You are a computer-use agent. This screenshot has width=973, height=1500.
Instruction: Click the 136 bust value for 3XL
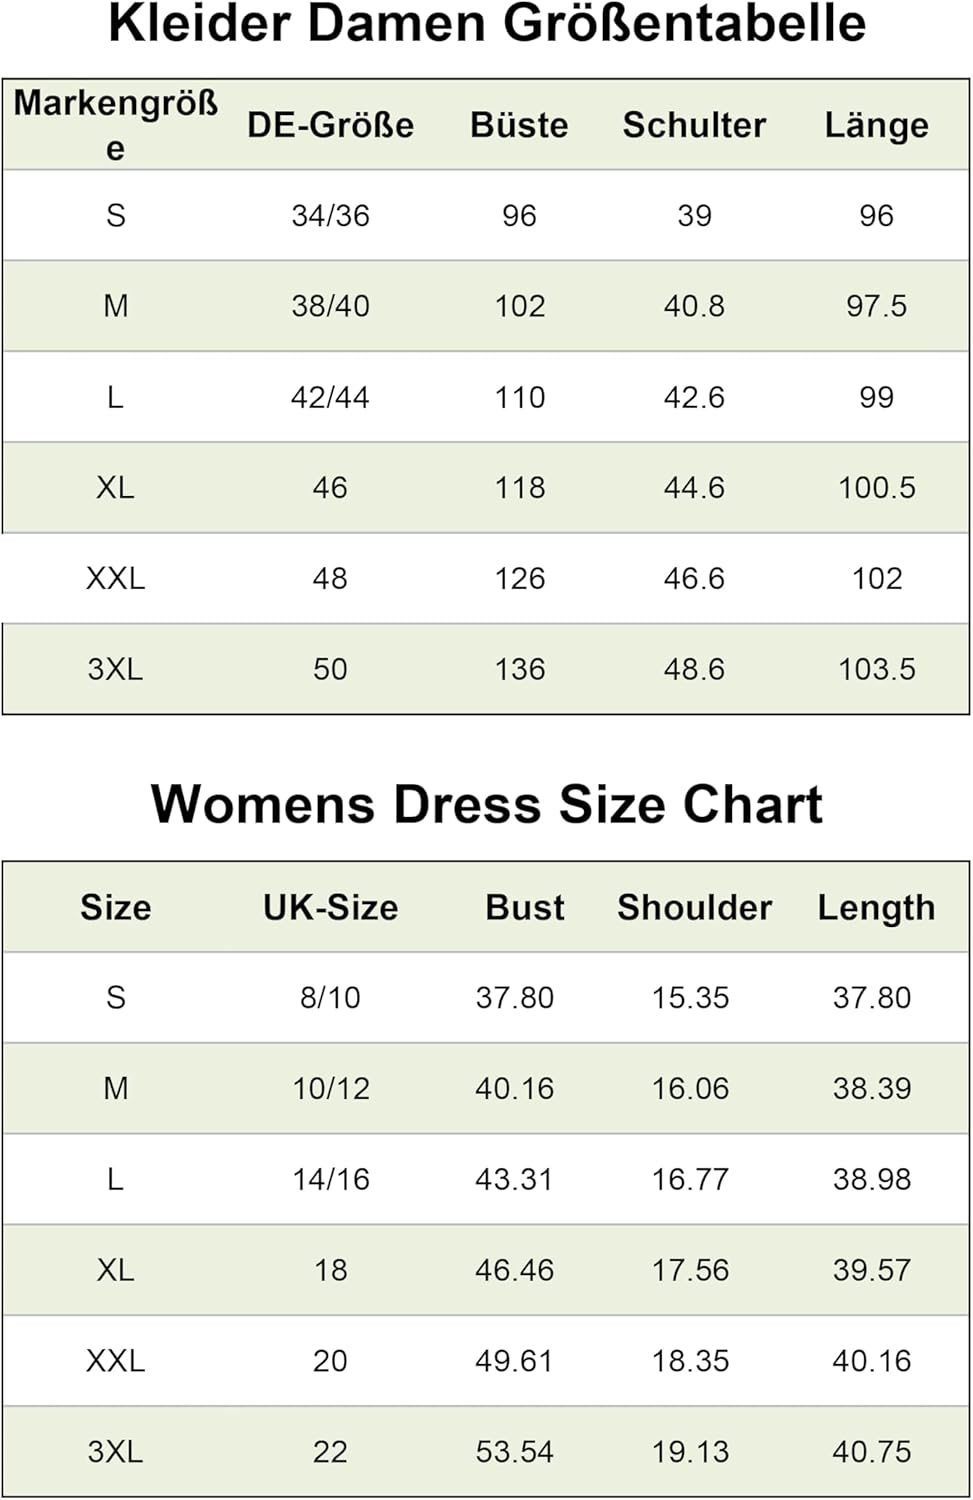coord(520,669)
